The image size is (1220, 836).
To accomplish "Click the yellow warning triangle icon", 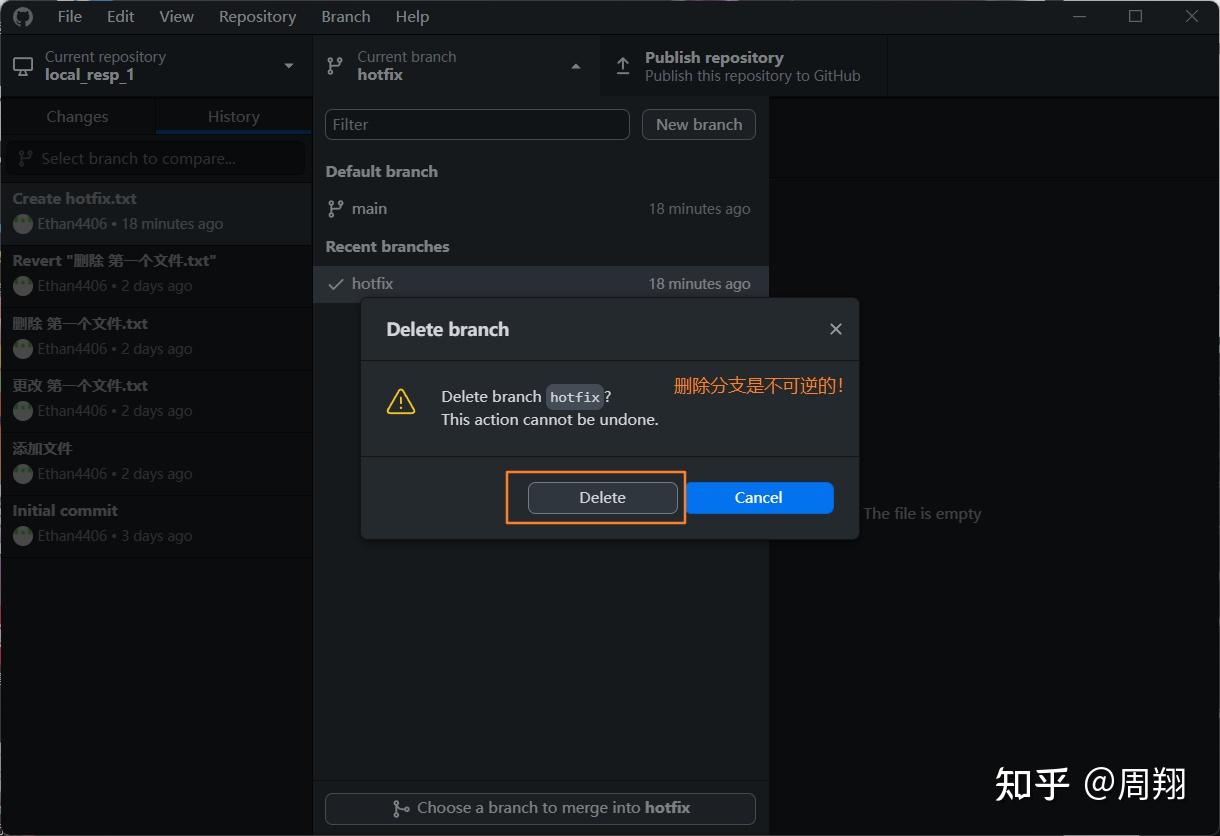I will (401, 402).
